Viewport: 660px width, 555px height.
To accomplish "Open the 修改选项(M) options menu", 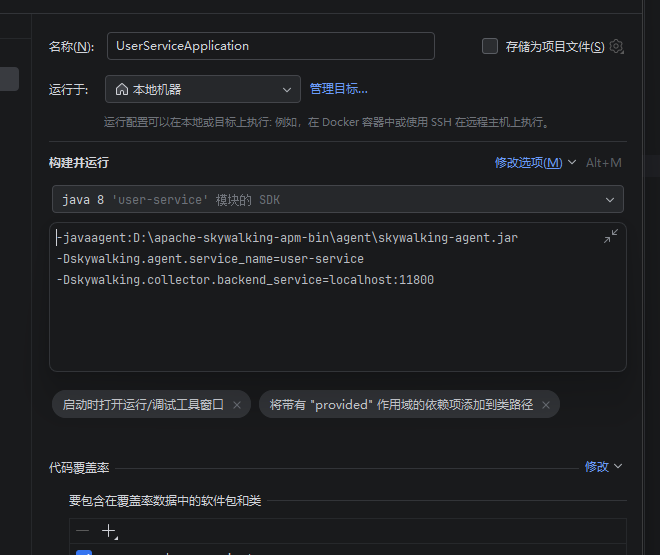I will click(535, 162).
